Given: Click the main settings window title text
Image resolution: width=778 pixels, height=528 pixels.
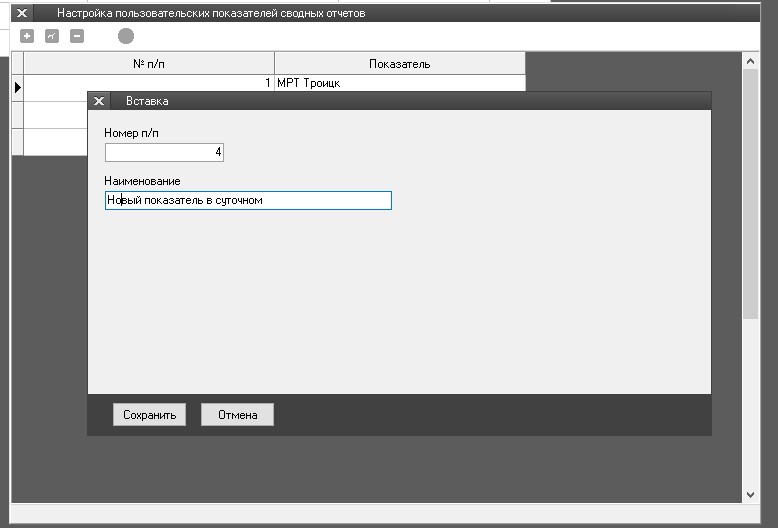Looking at the screenshot, I should 211,13.
